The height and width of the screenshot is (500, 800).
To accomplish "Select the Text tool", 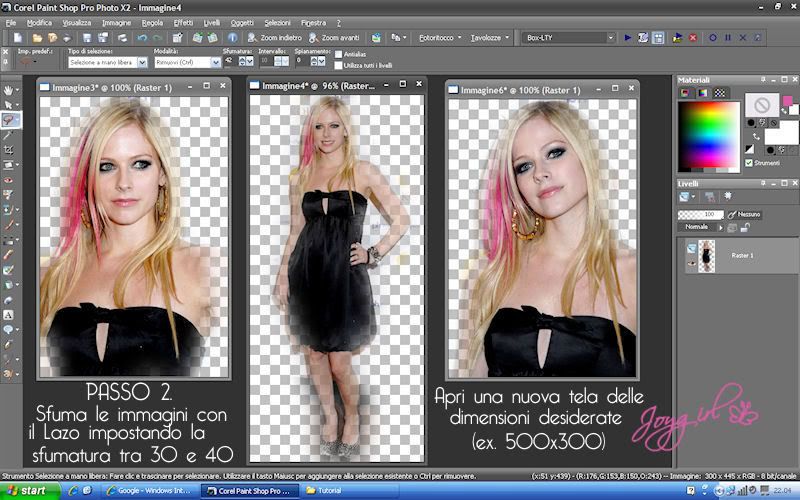I will coord(8,315).
